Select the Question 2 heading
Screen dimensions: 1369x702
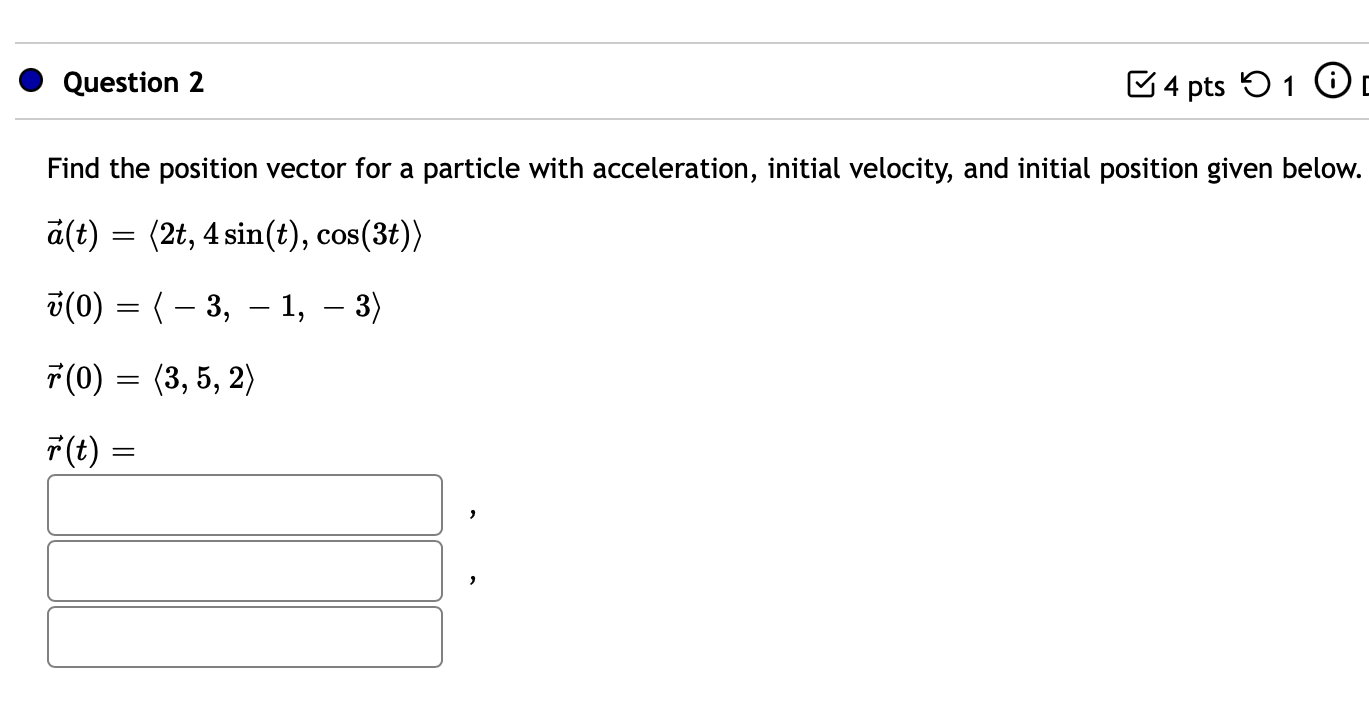pyautogui.click(x=132, y=83)
